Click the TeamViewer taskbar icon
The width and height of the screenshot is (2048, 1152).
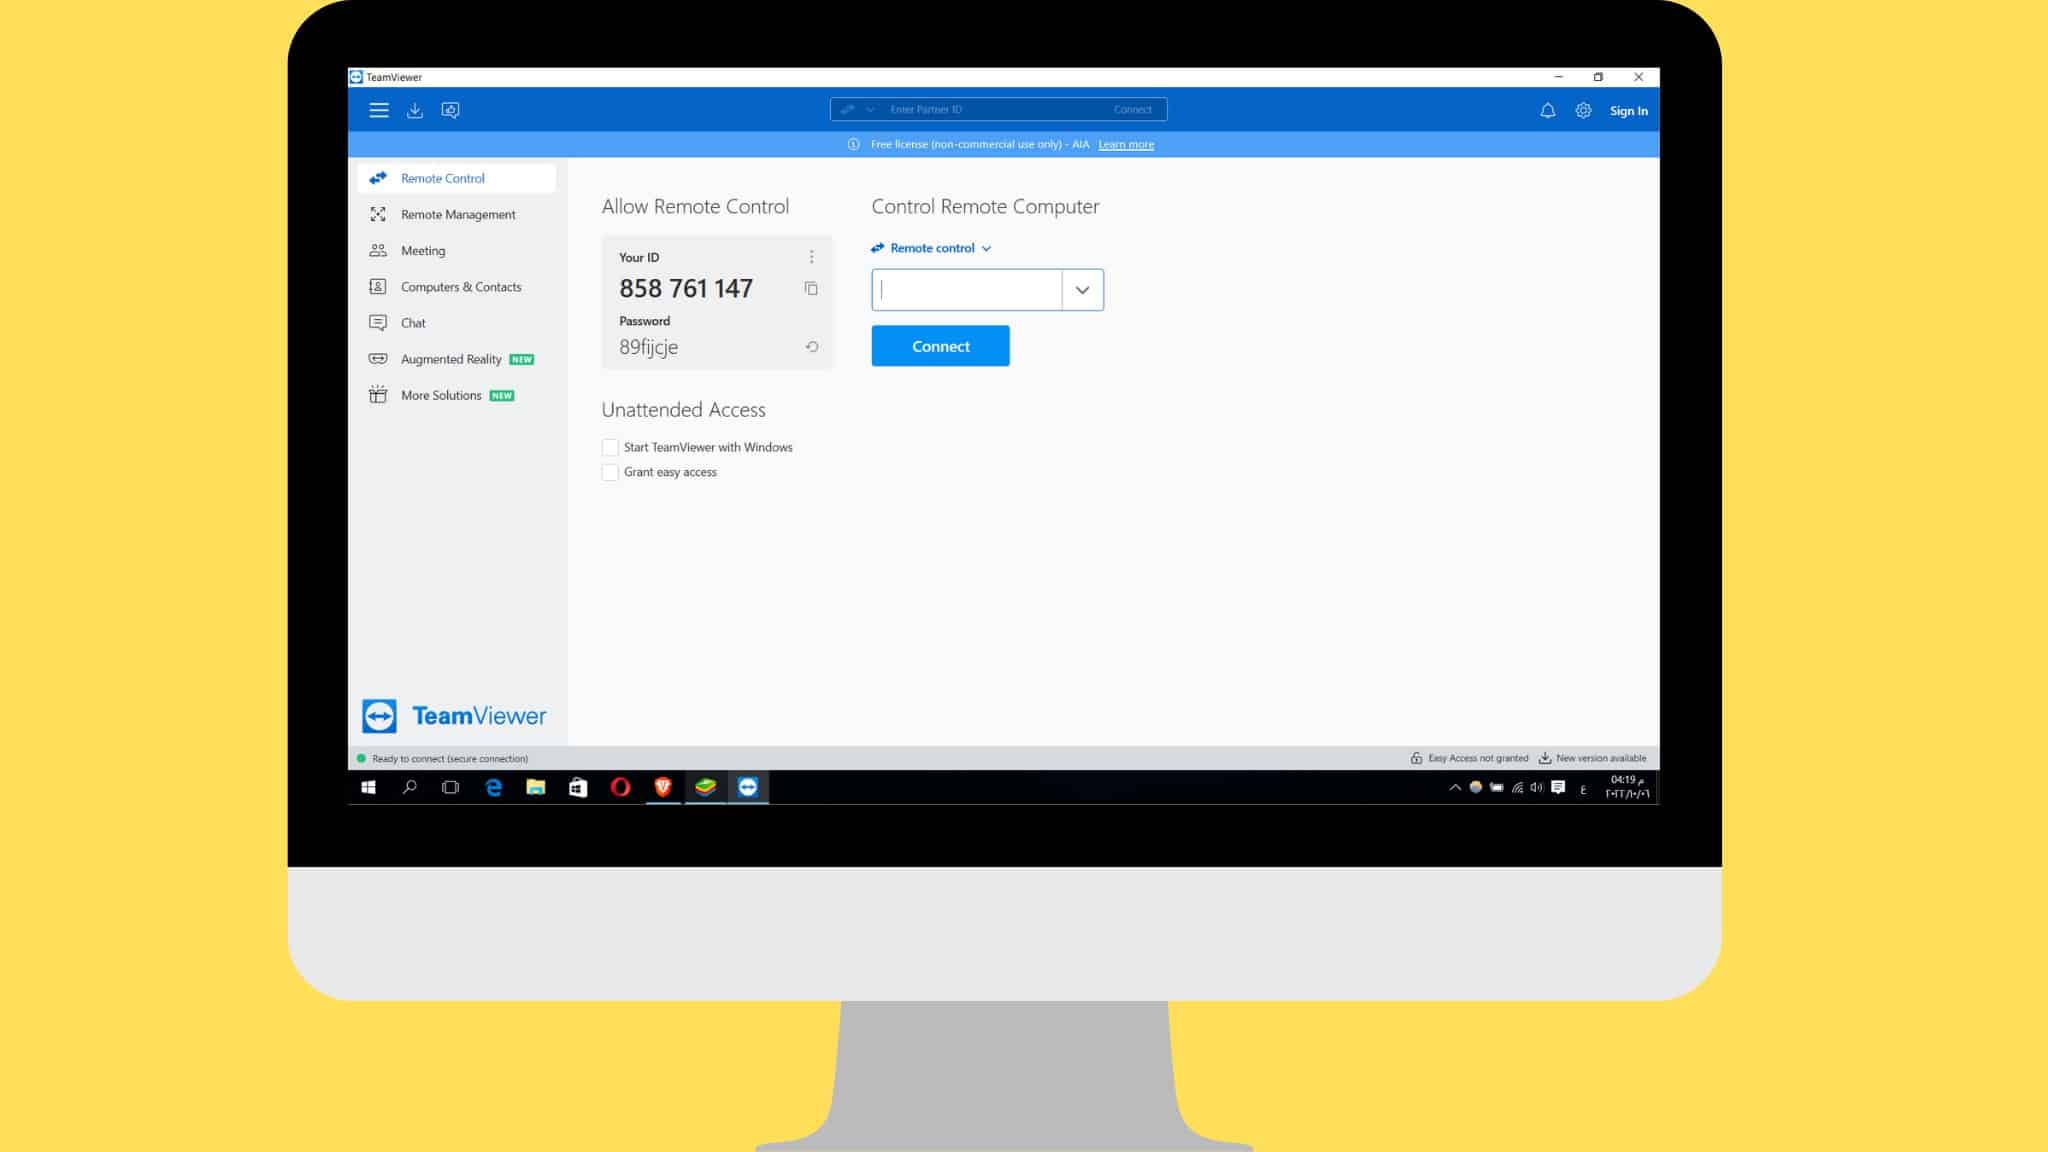coord(748,788)
